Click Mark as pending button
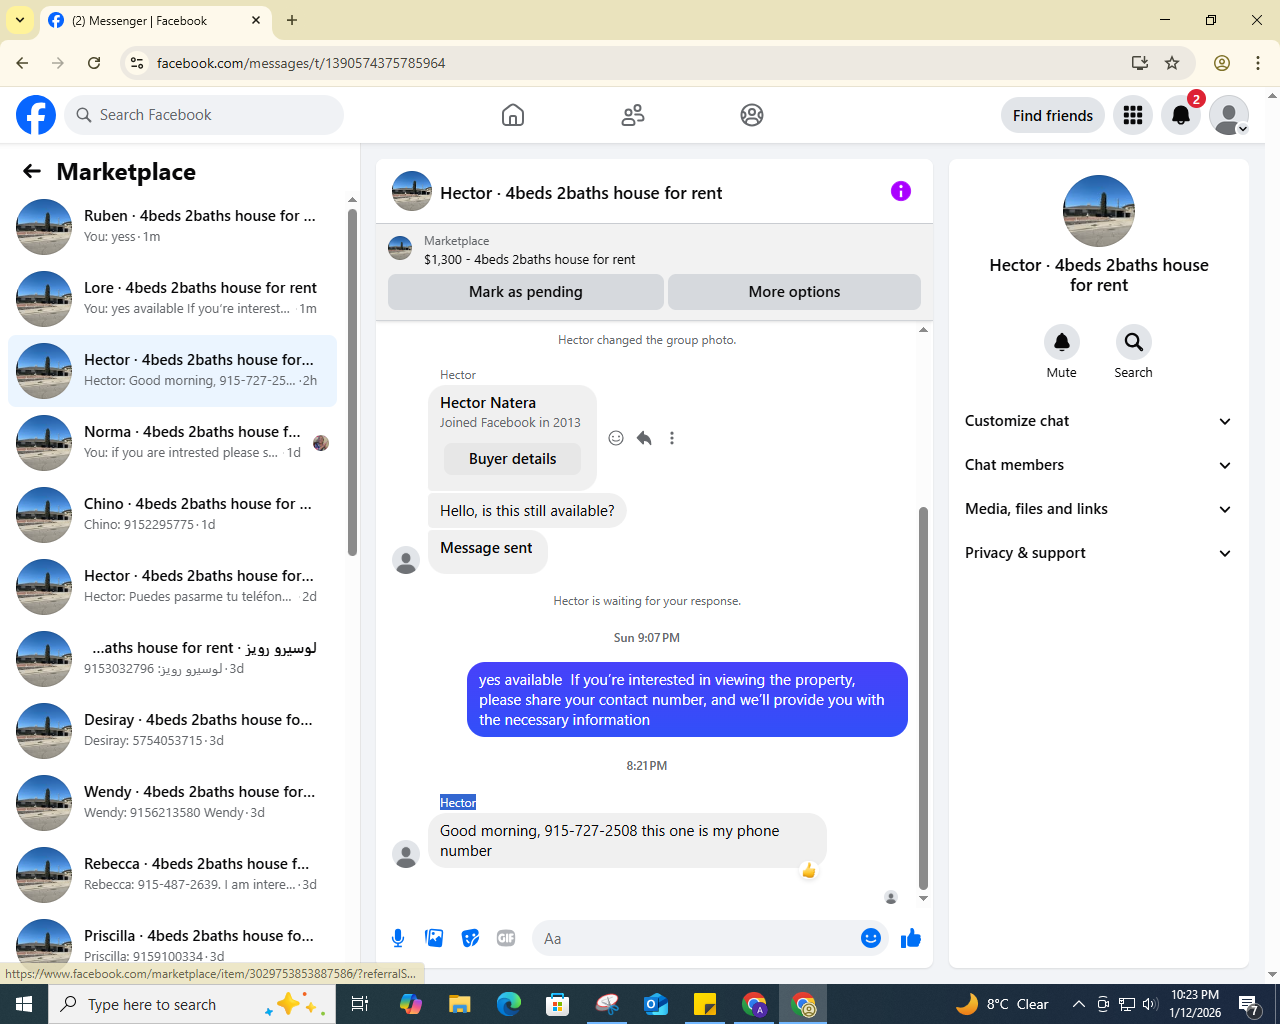 click(526, 292)
